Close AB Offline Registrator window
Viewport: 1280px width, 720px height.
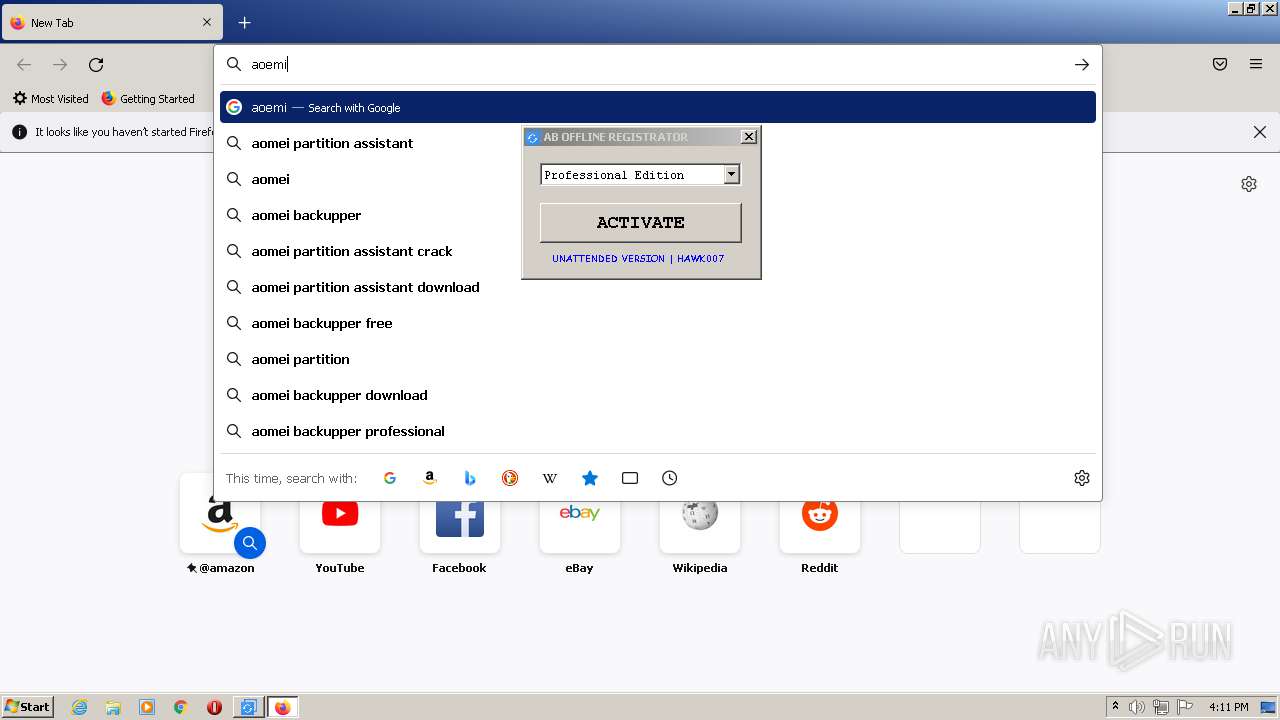tap(749, 137)
